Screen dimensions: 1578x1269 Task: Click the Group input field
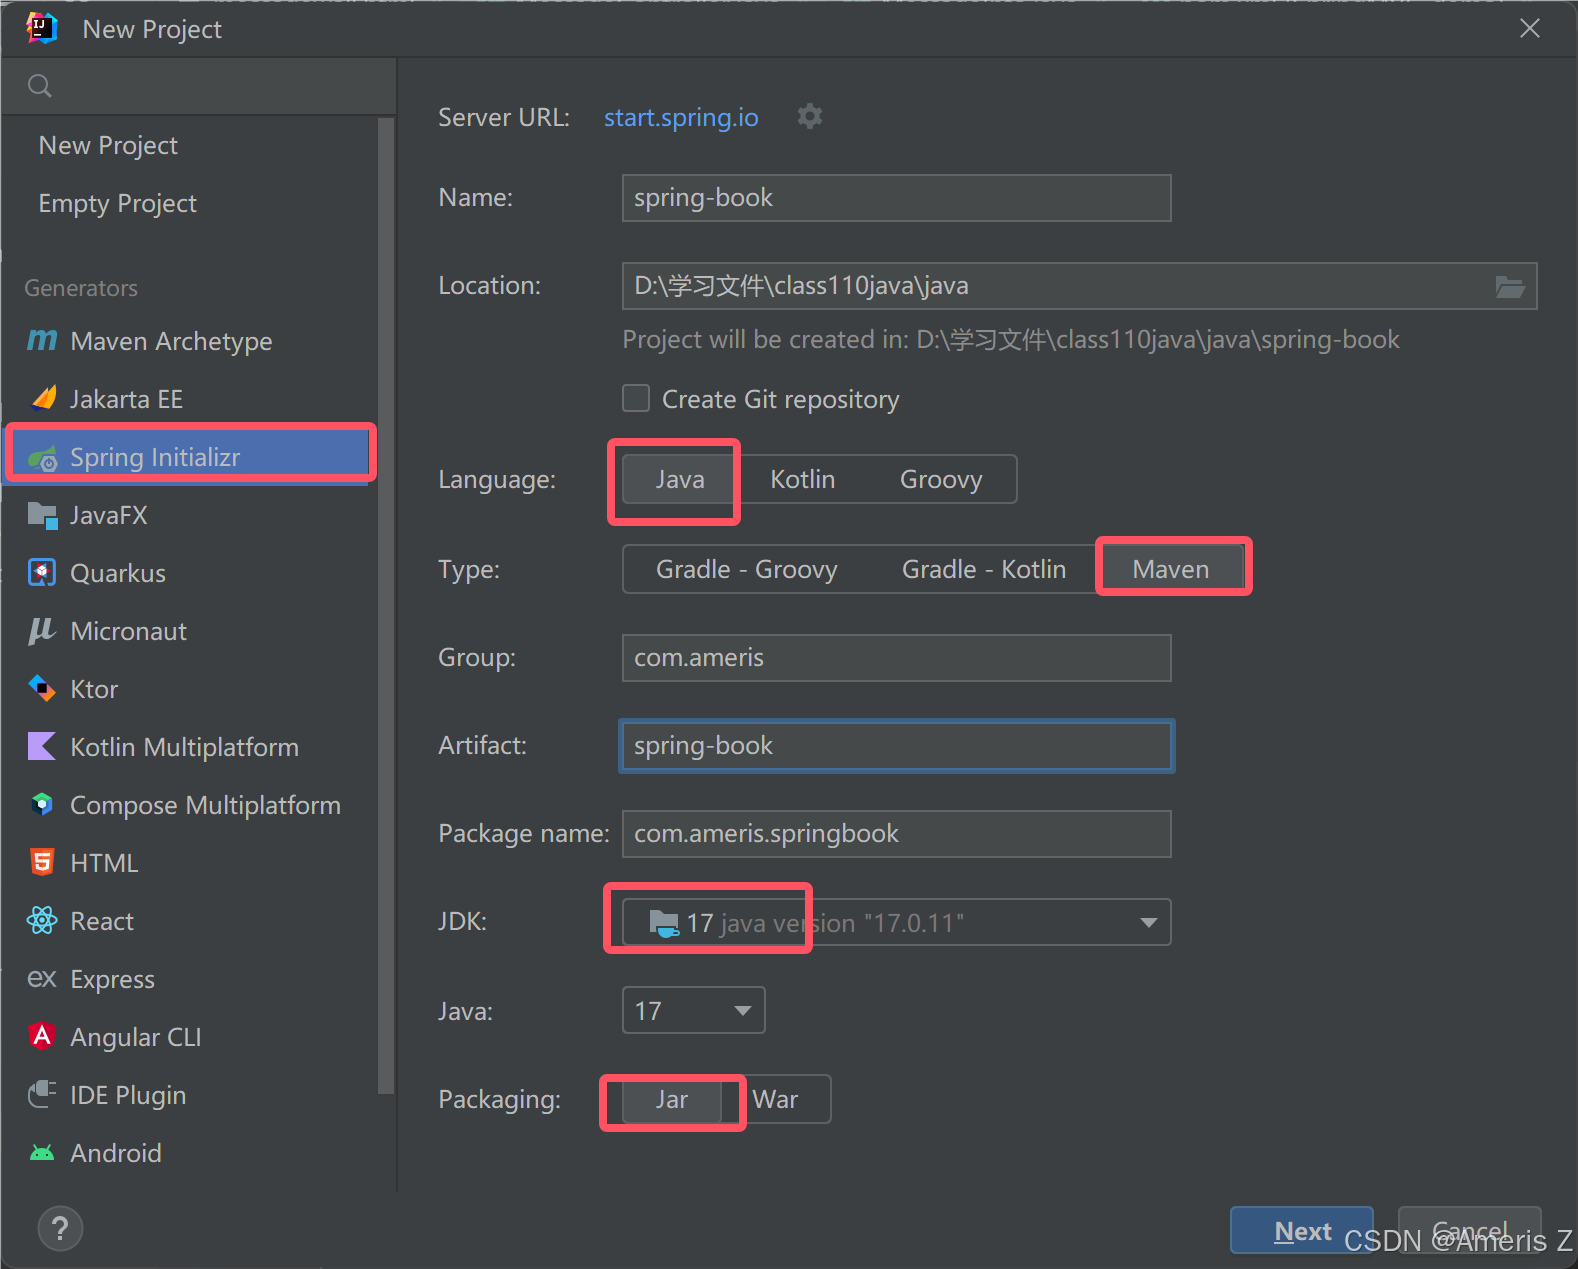(x=896, y=658)
